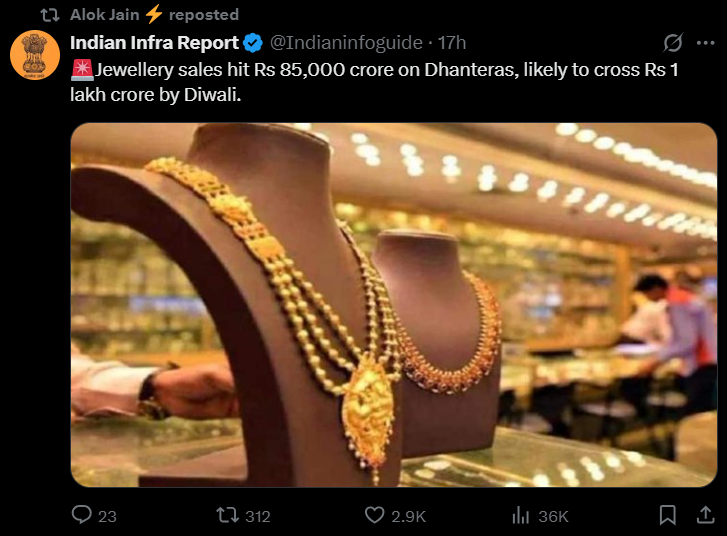Viewport: 727px width, 536px height.
Task: Enlarge the gold necklace jewellery photo
Action: (x=393, y=305)
